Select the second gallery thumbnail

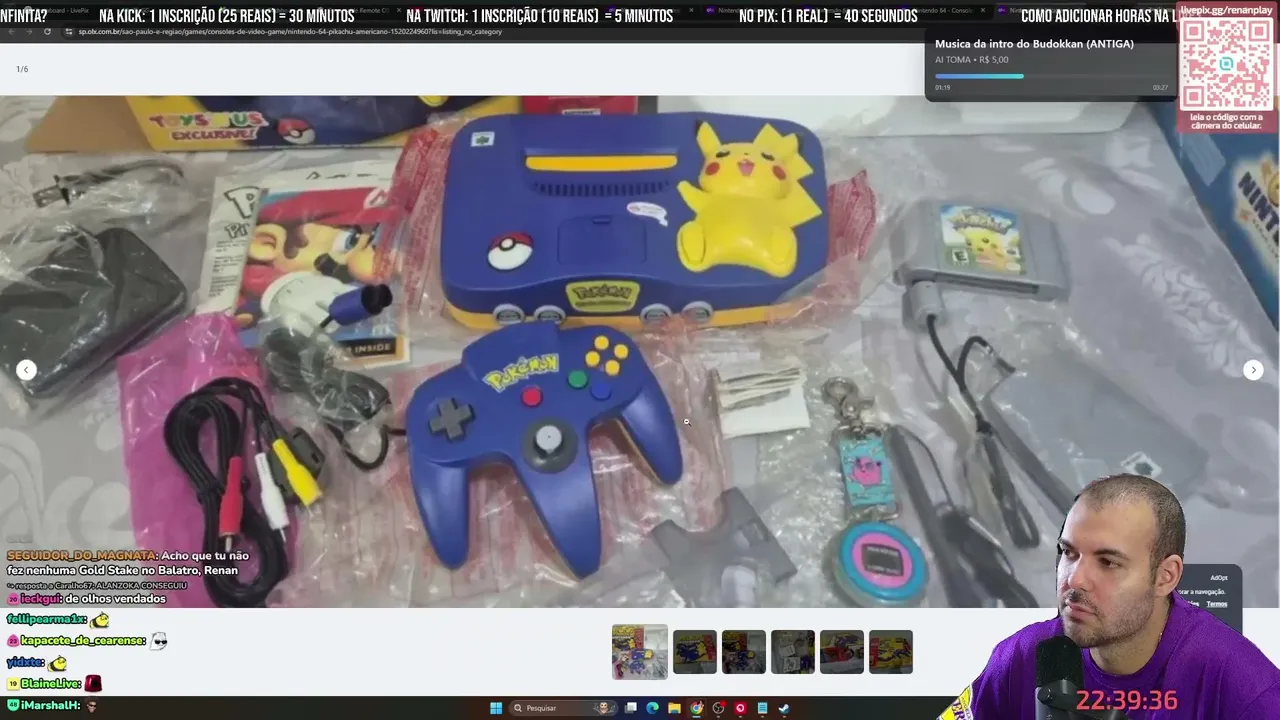[695, 652]
